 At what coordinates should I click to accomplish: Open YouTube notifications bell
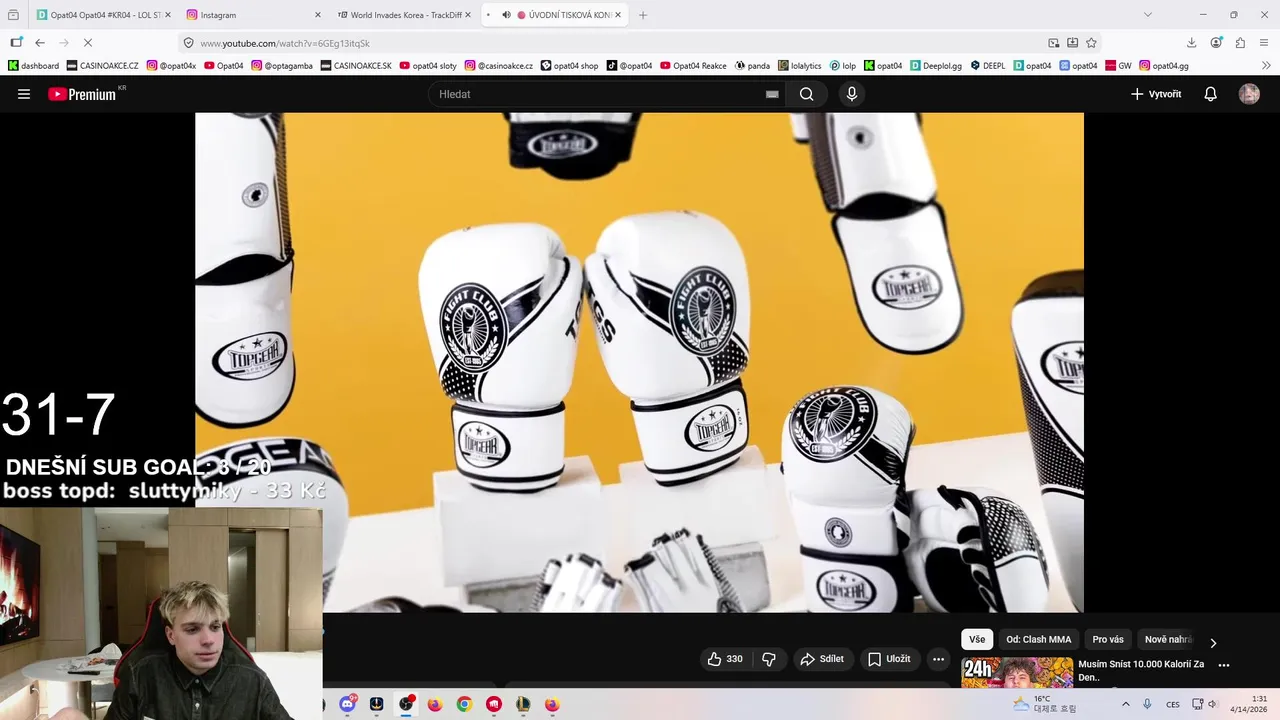coord(1210,94)
